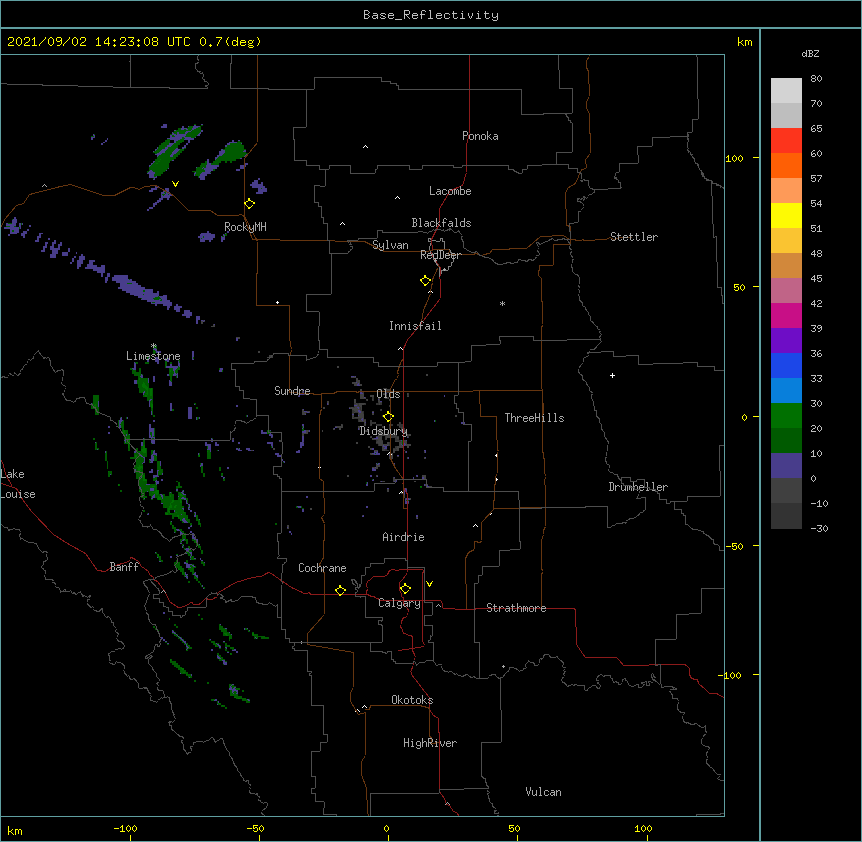
Task: Select the Airdrie label
Action: click(x=404, y=537)
